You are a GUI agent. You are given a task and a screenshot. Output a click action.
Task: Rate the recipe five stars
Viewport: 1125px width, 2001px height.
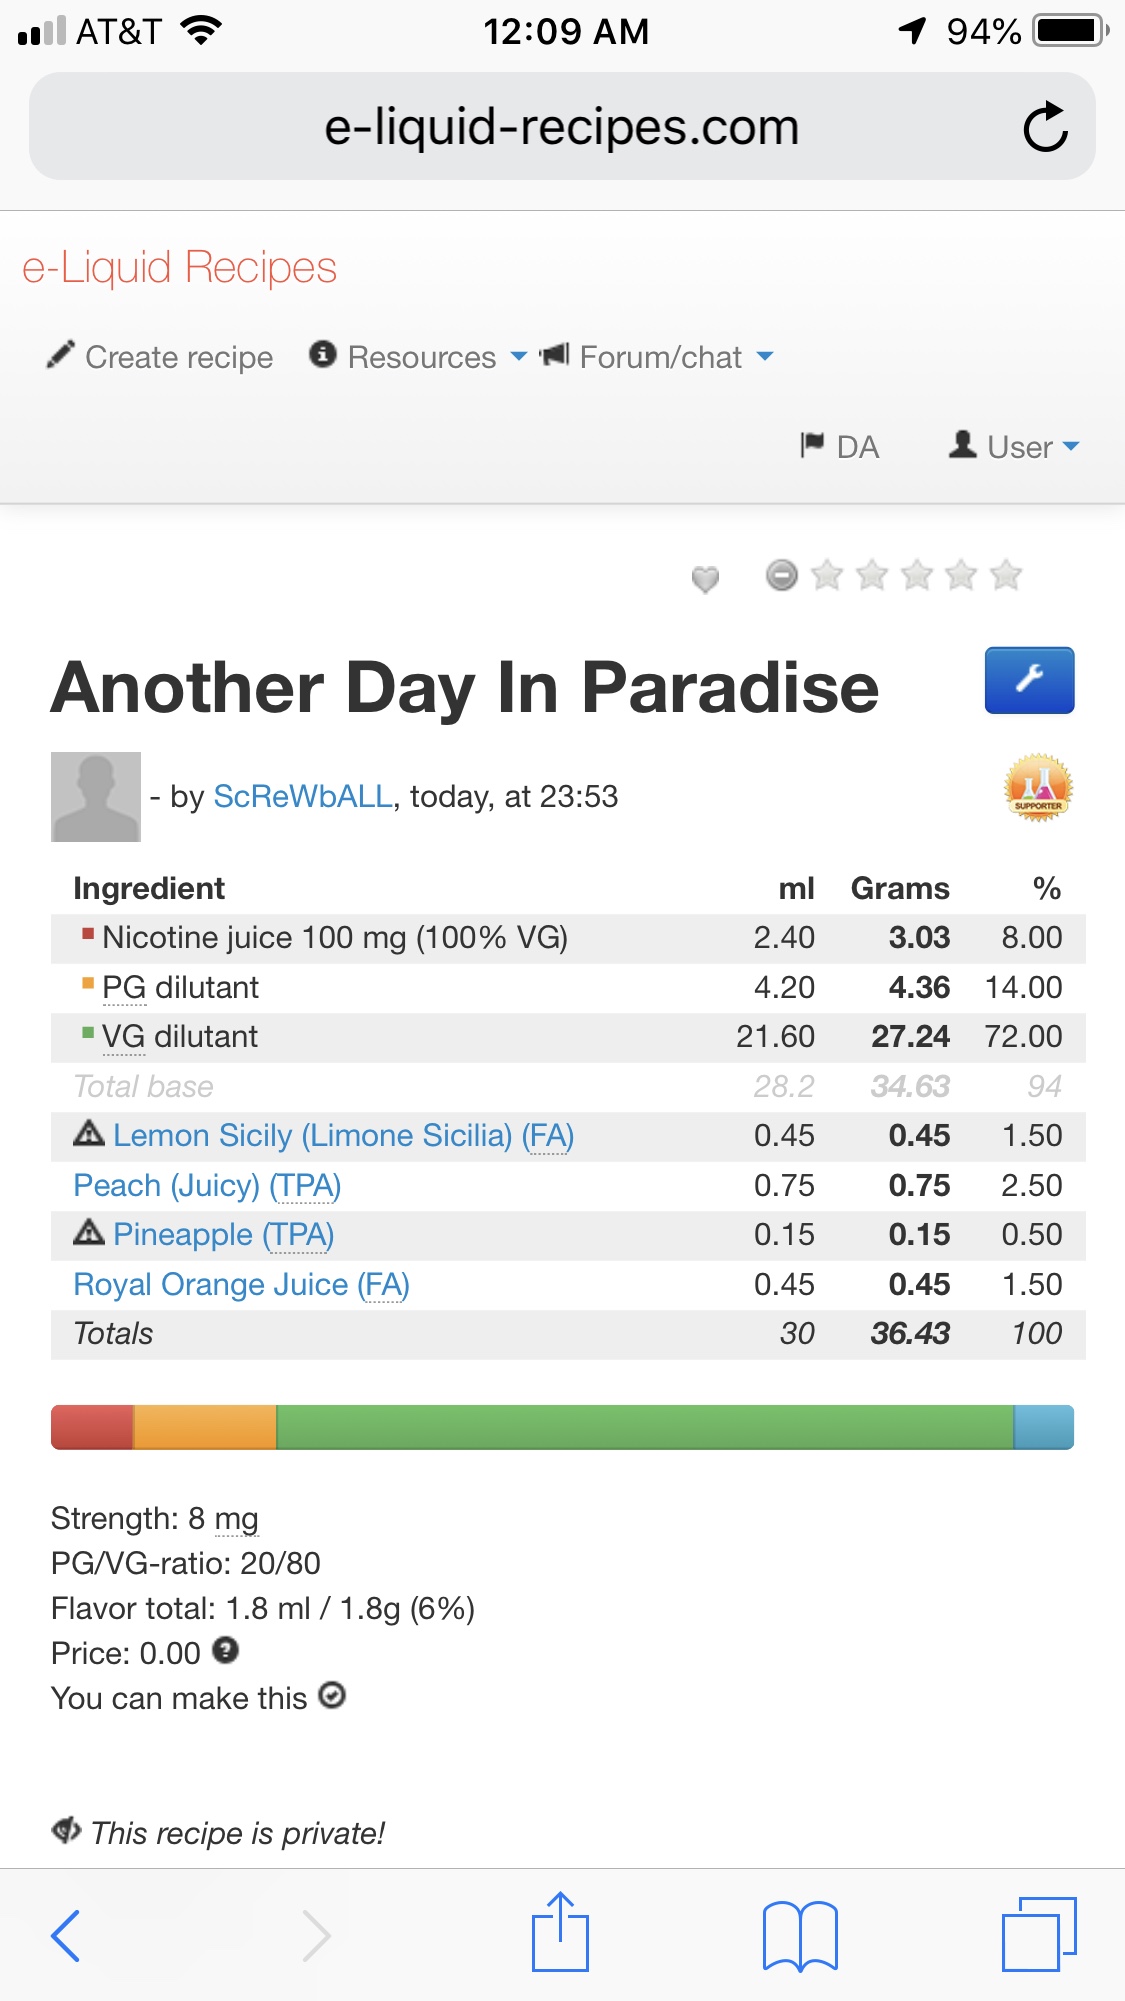(1006, 575)
